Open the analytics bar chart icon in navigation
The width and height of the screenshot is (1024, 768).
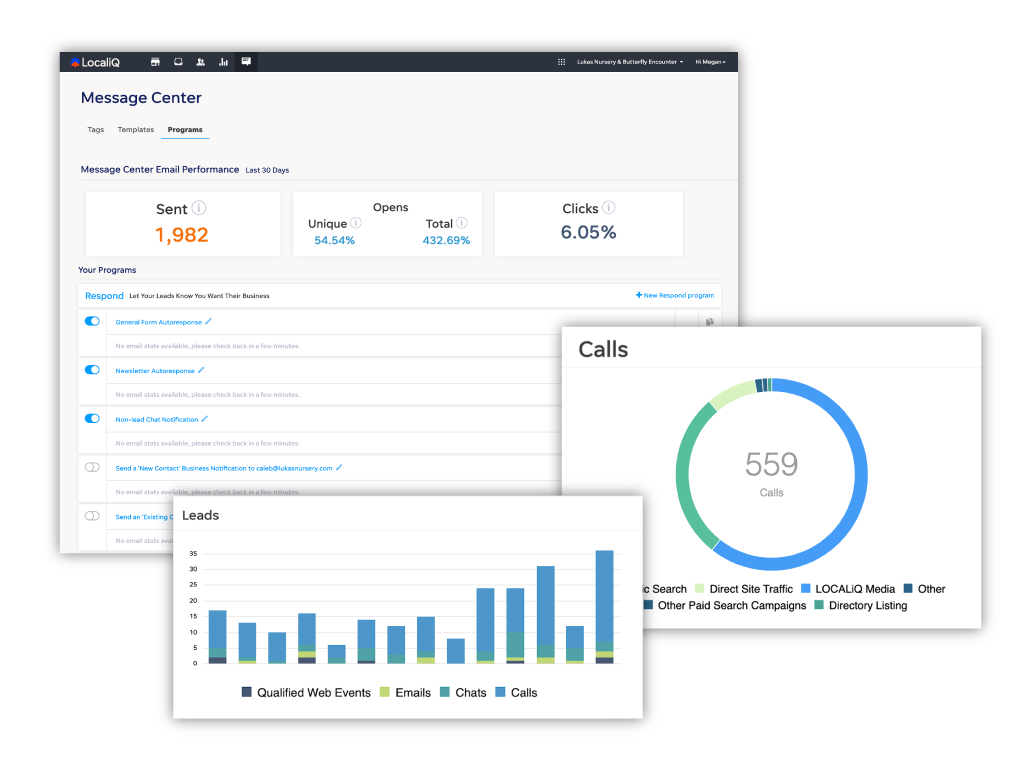223,61
